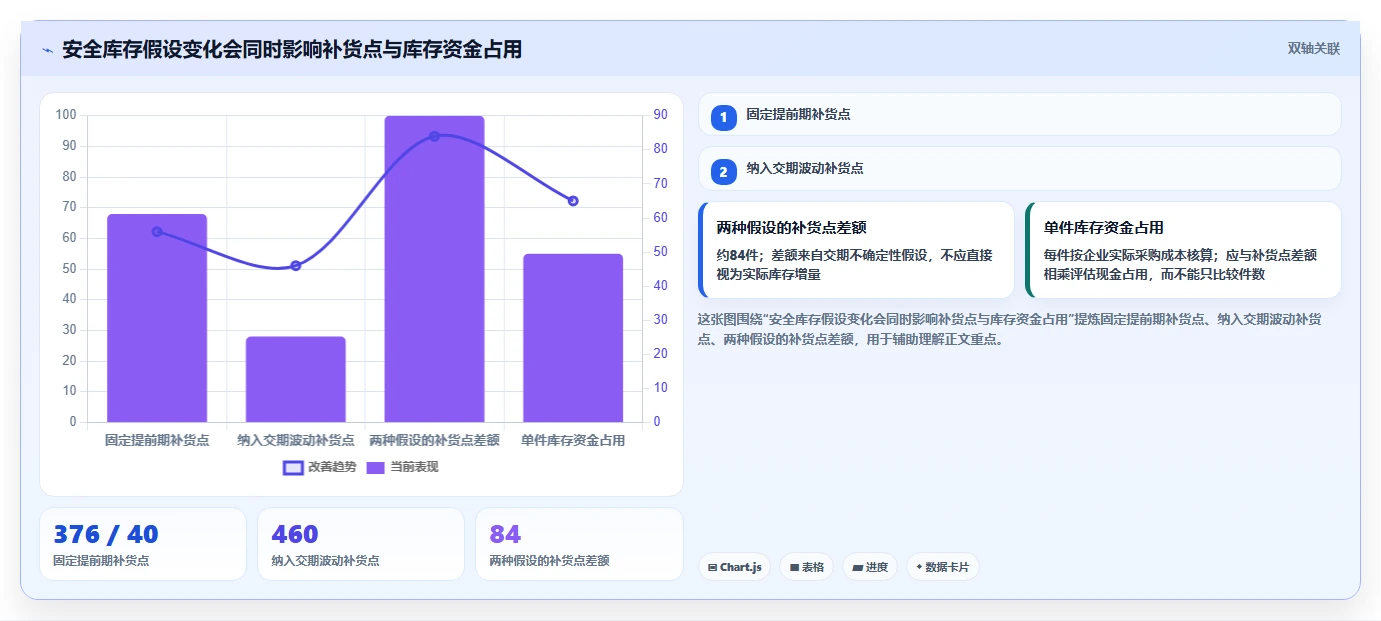Click the 当前表现 legend purple swatch
This screenshot has width=1381, height=621.
pos(376,467)
